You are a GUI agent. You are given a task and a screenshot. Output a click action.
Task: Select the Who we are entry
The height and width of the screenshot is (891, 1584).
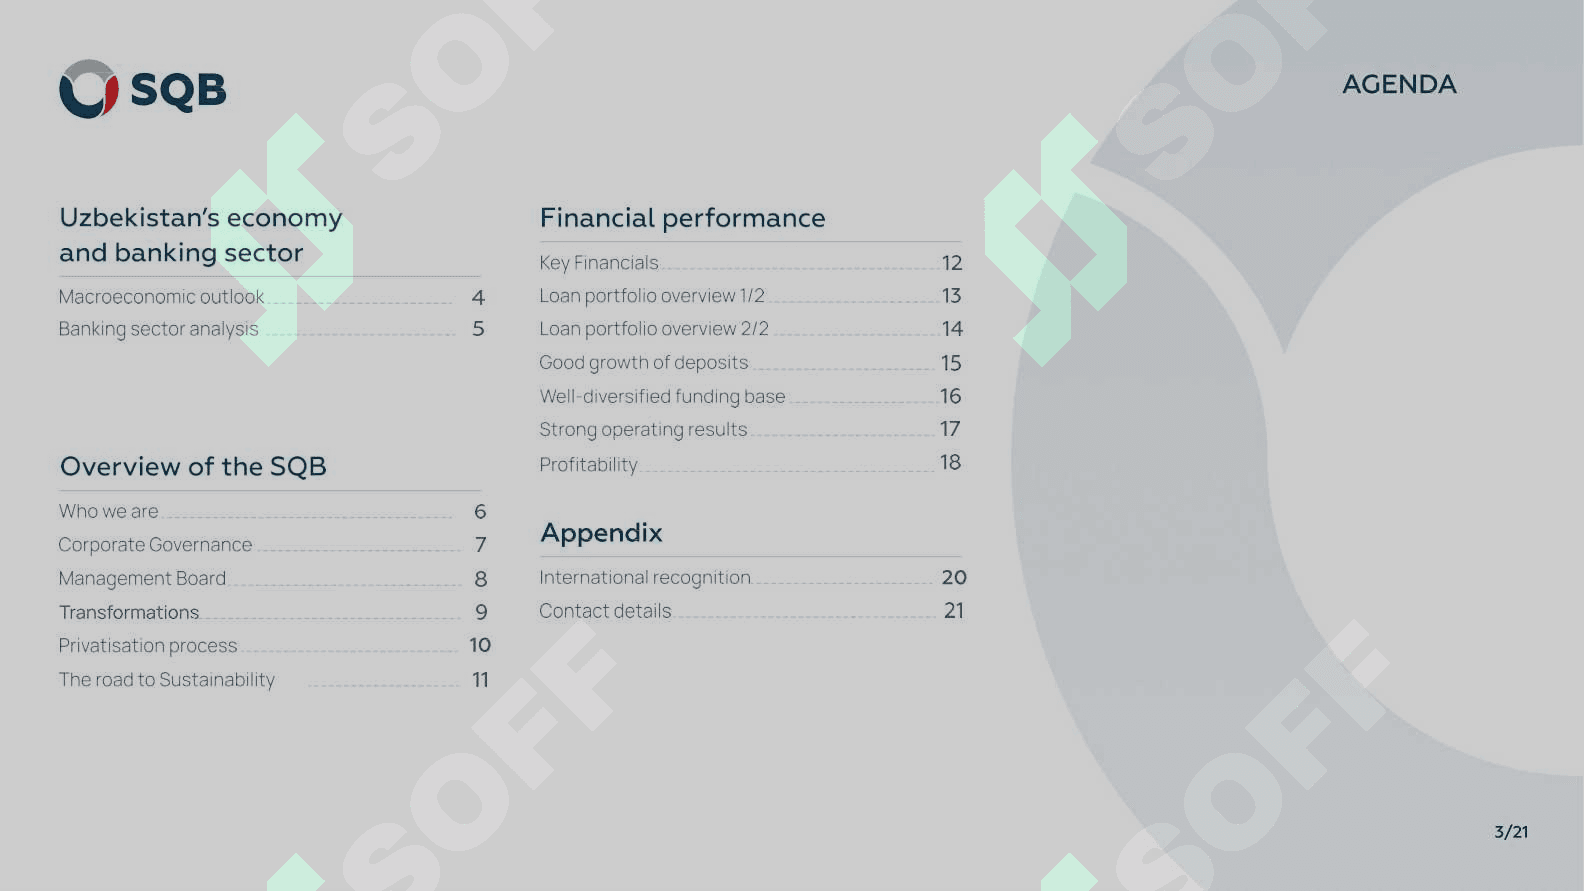pos(108,511)
